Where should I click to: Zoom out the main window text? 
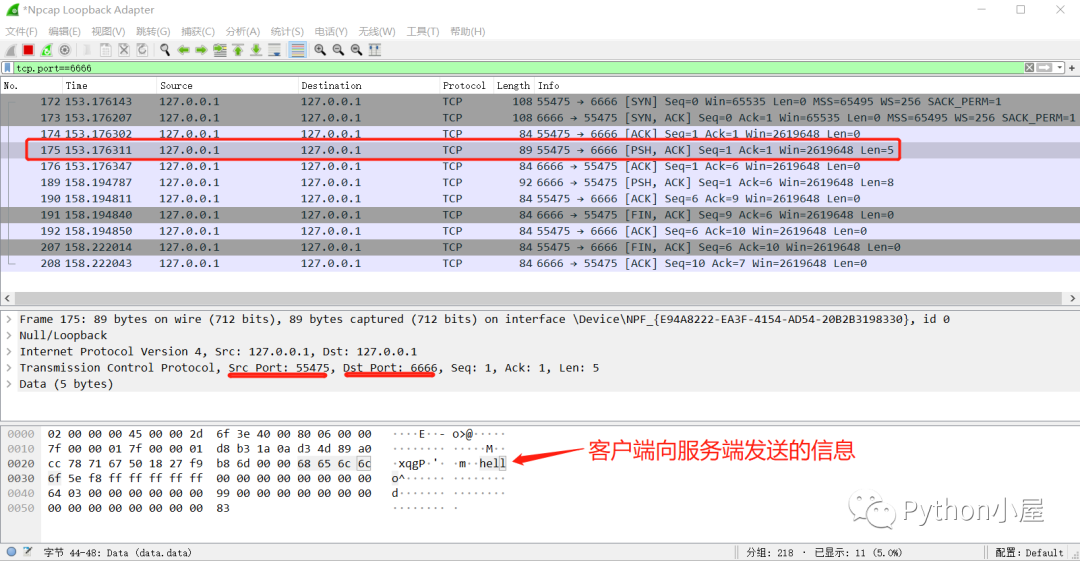(x=338, y=50)
